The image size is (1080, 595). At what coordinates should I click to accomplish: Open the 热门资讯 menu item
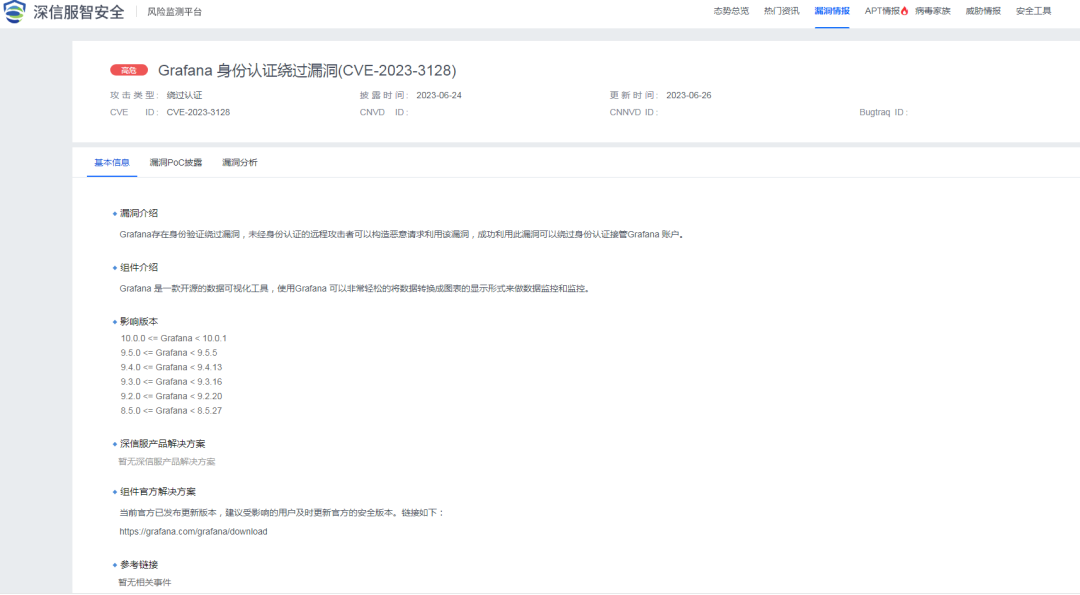[x=781, y=11]
